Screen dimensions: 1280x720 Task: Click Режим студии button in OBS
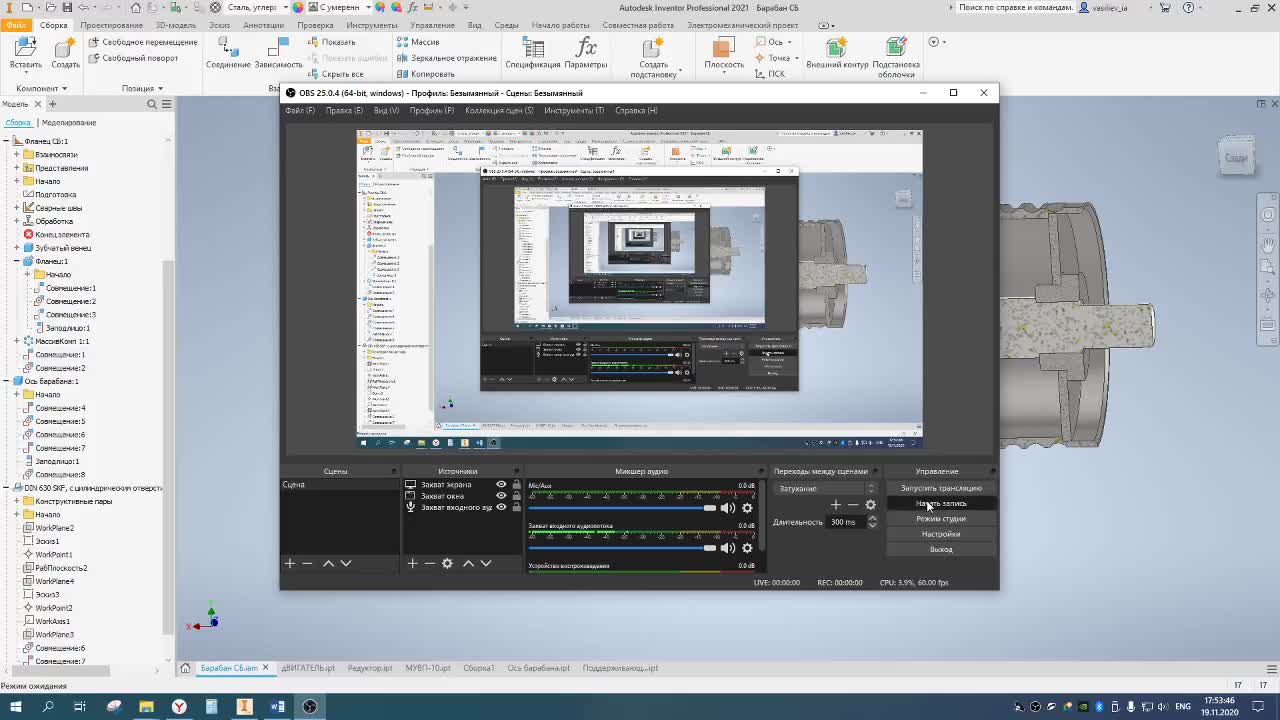941,519
